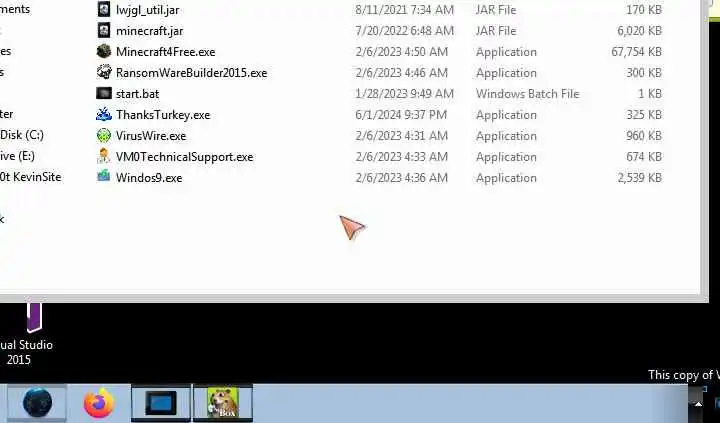The image size is (720, 423).
Task: Click the 300 KB size cell
Action: (644, 73)
